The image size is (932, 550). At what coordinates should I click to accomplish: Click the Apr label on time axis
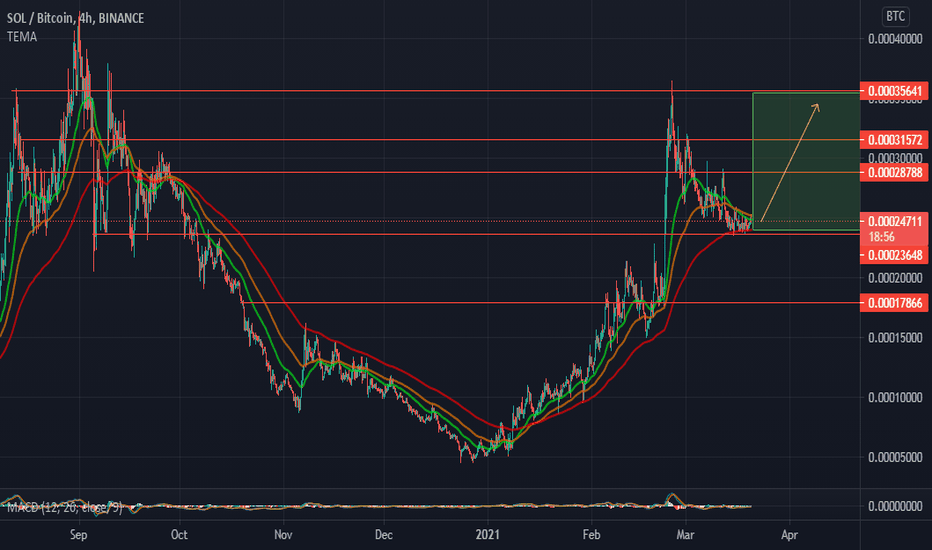coord(789,535)
